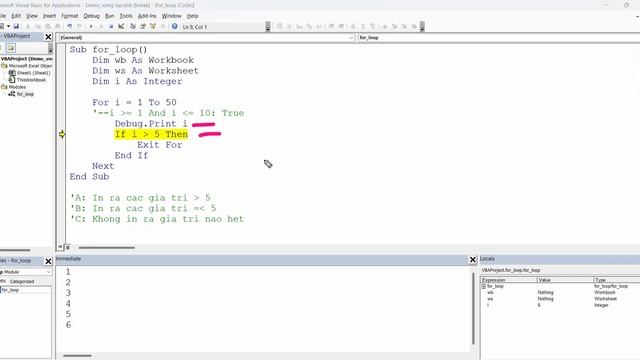
Task: Click value 6 in Immediate window
Action: click(x=68, y=325)
